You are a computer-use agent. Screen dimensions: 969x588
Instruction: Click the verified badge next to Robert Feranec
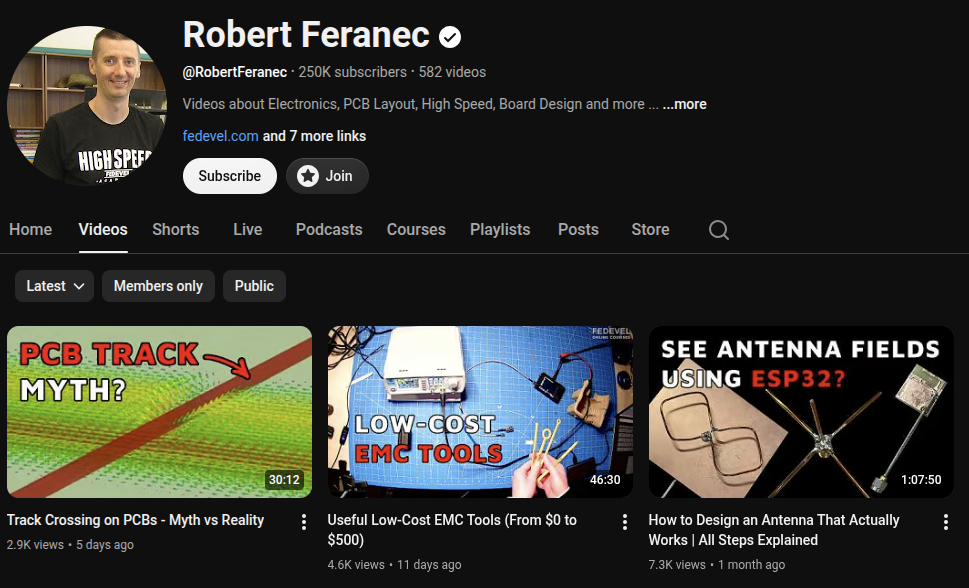451,37
